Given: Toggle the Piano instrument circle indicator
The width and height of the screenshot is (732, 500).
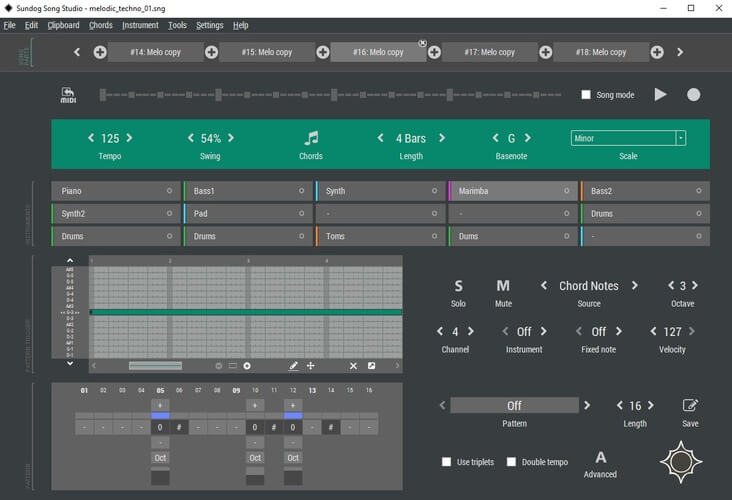Looking at the screenshot, I should pos(169,191).
